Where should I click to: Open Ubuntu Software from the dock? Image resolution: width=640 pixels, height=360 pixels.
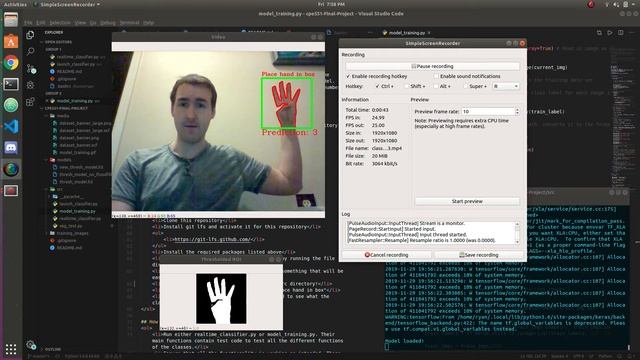[x=11, y=41]
